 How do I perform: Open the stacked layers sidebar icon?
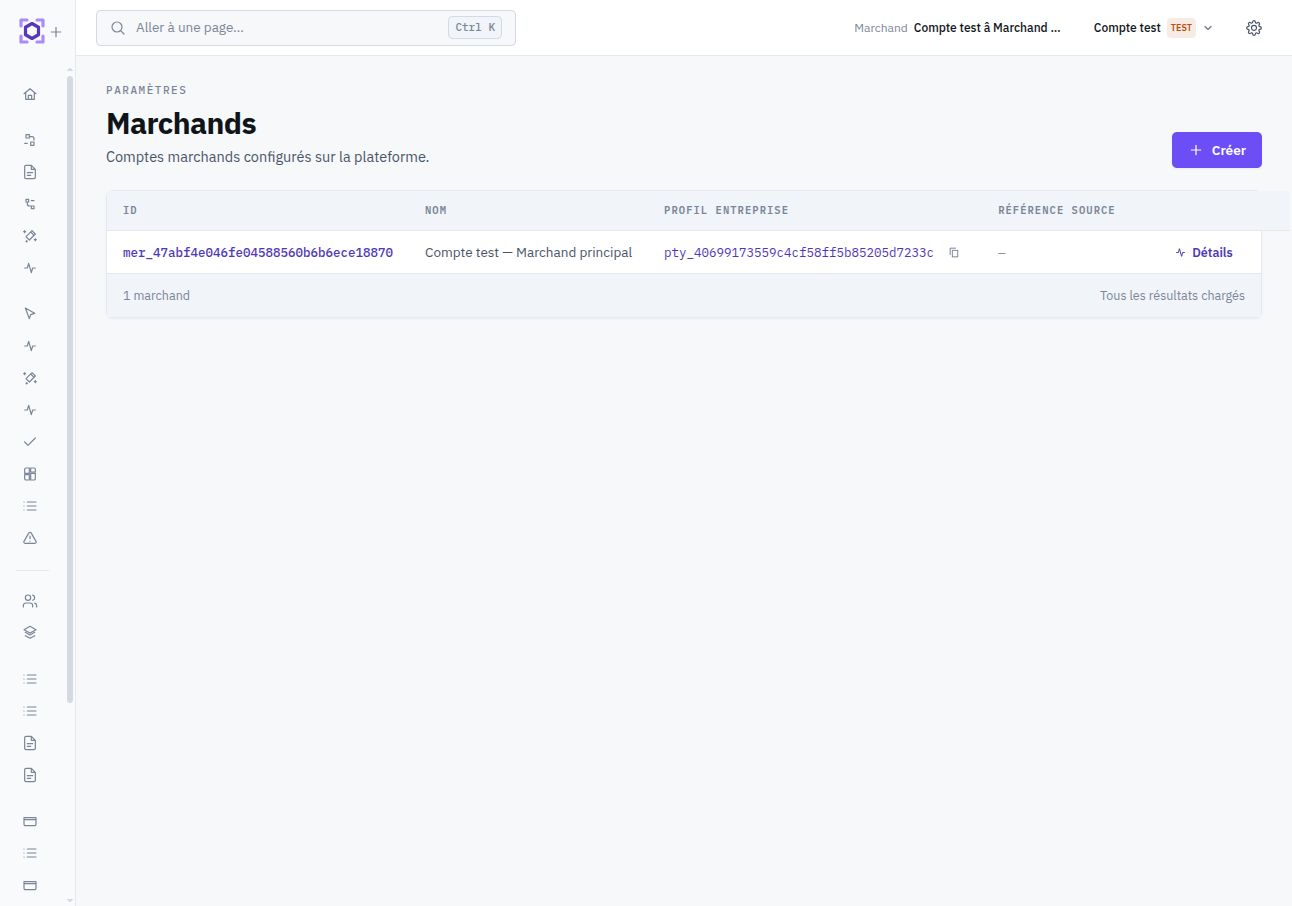coord(30,632)
